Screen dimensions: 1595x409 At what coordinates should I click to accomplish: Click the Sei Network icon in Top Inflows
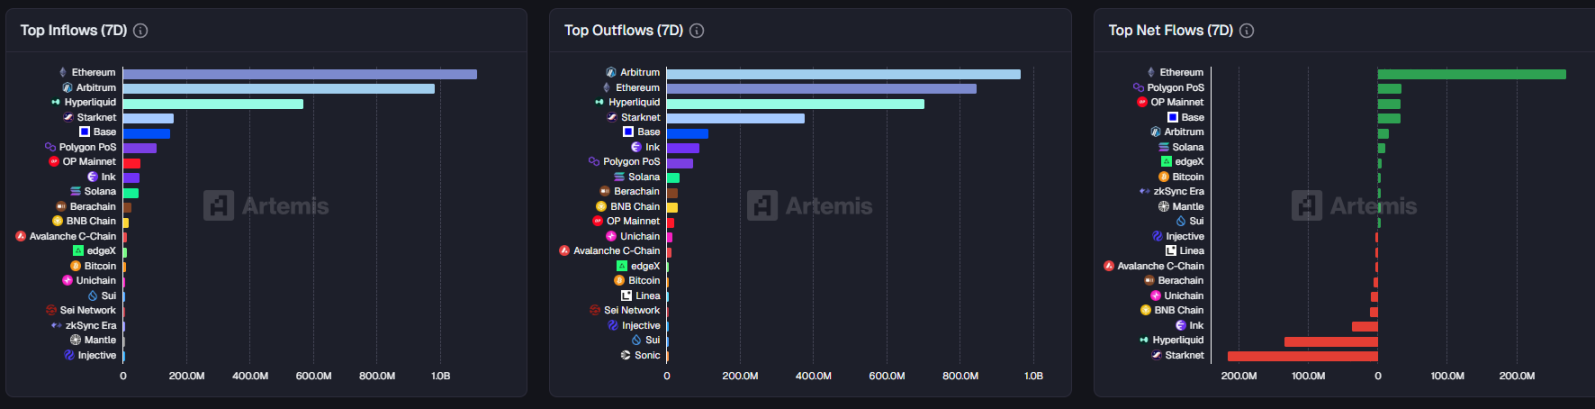tap(51, 311)
